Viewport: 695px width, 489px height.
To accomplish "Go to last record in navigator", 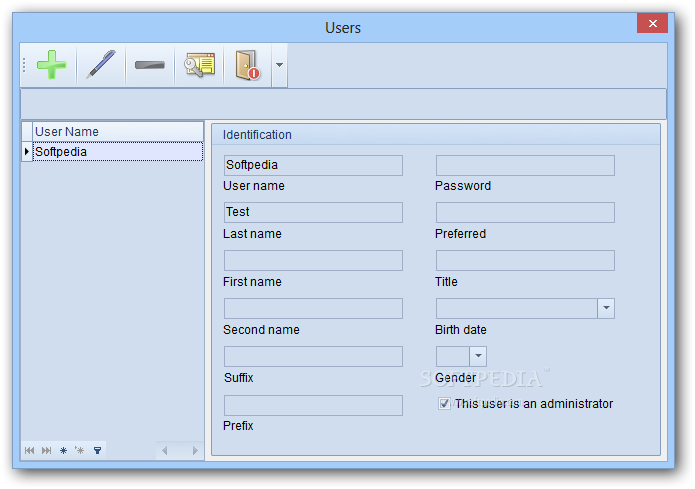I will coord(46,450).
